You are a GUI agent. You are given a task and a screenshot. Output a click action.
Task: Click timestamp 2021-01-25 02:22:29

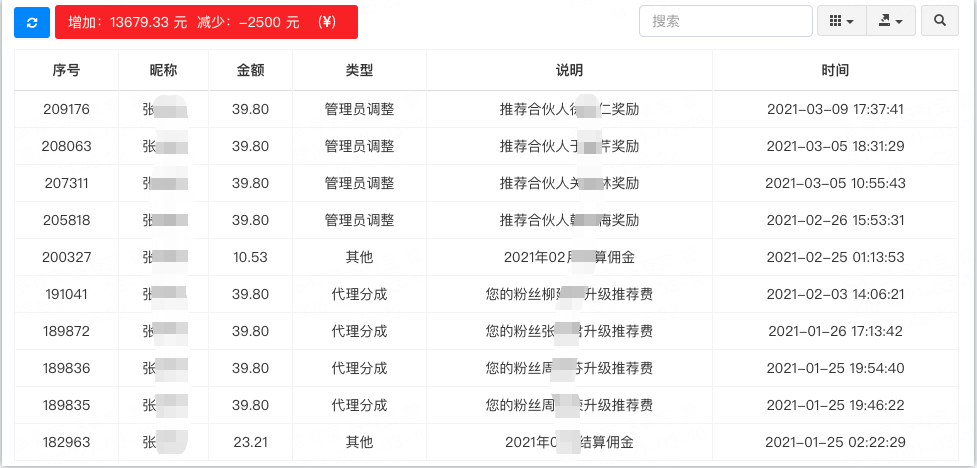coord(835,442)
